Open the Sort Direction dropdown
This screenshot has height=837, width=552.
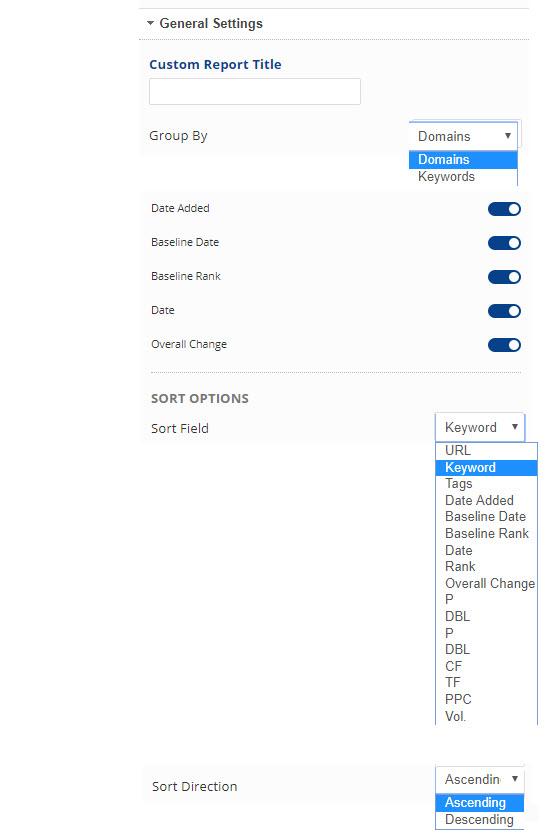point(480,779)
